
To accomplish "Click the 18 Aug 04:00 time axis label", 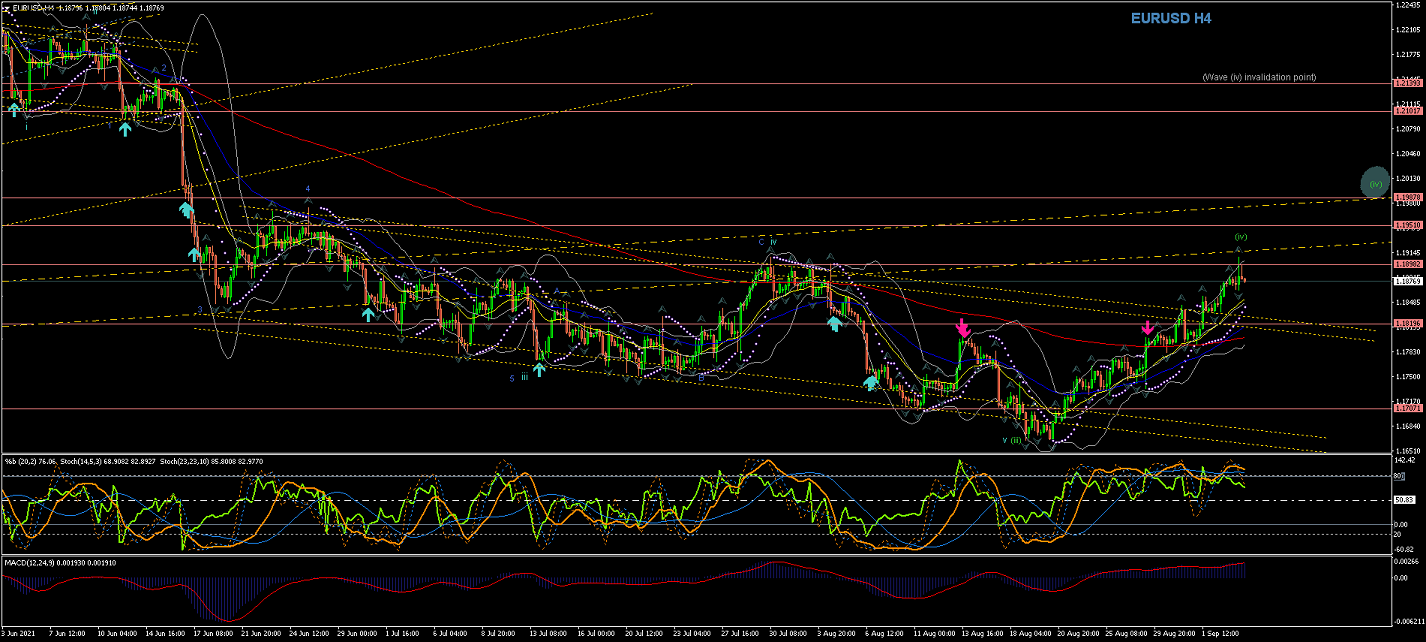I will (1031, 633).
